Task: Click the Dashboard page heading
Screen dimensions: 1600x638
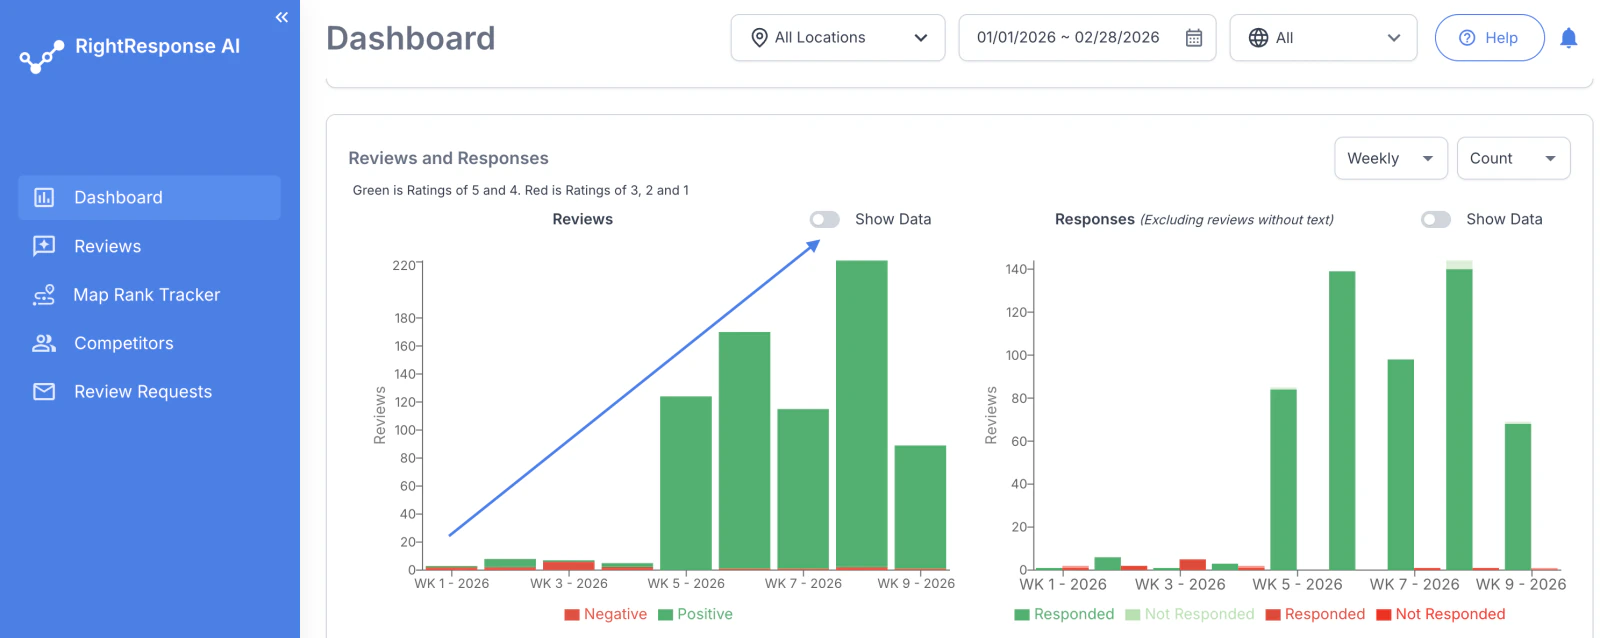Action: coord(410,38)
